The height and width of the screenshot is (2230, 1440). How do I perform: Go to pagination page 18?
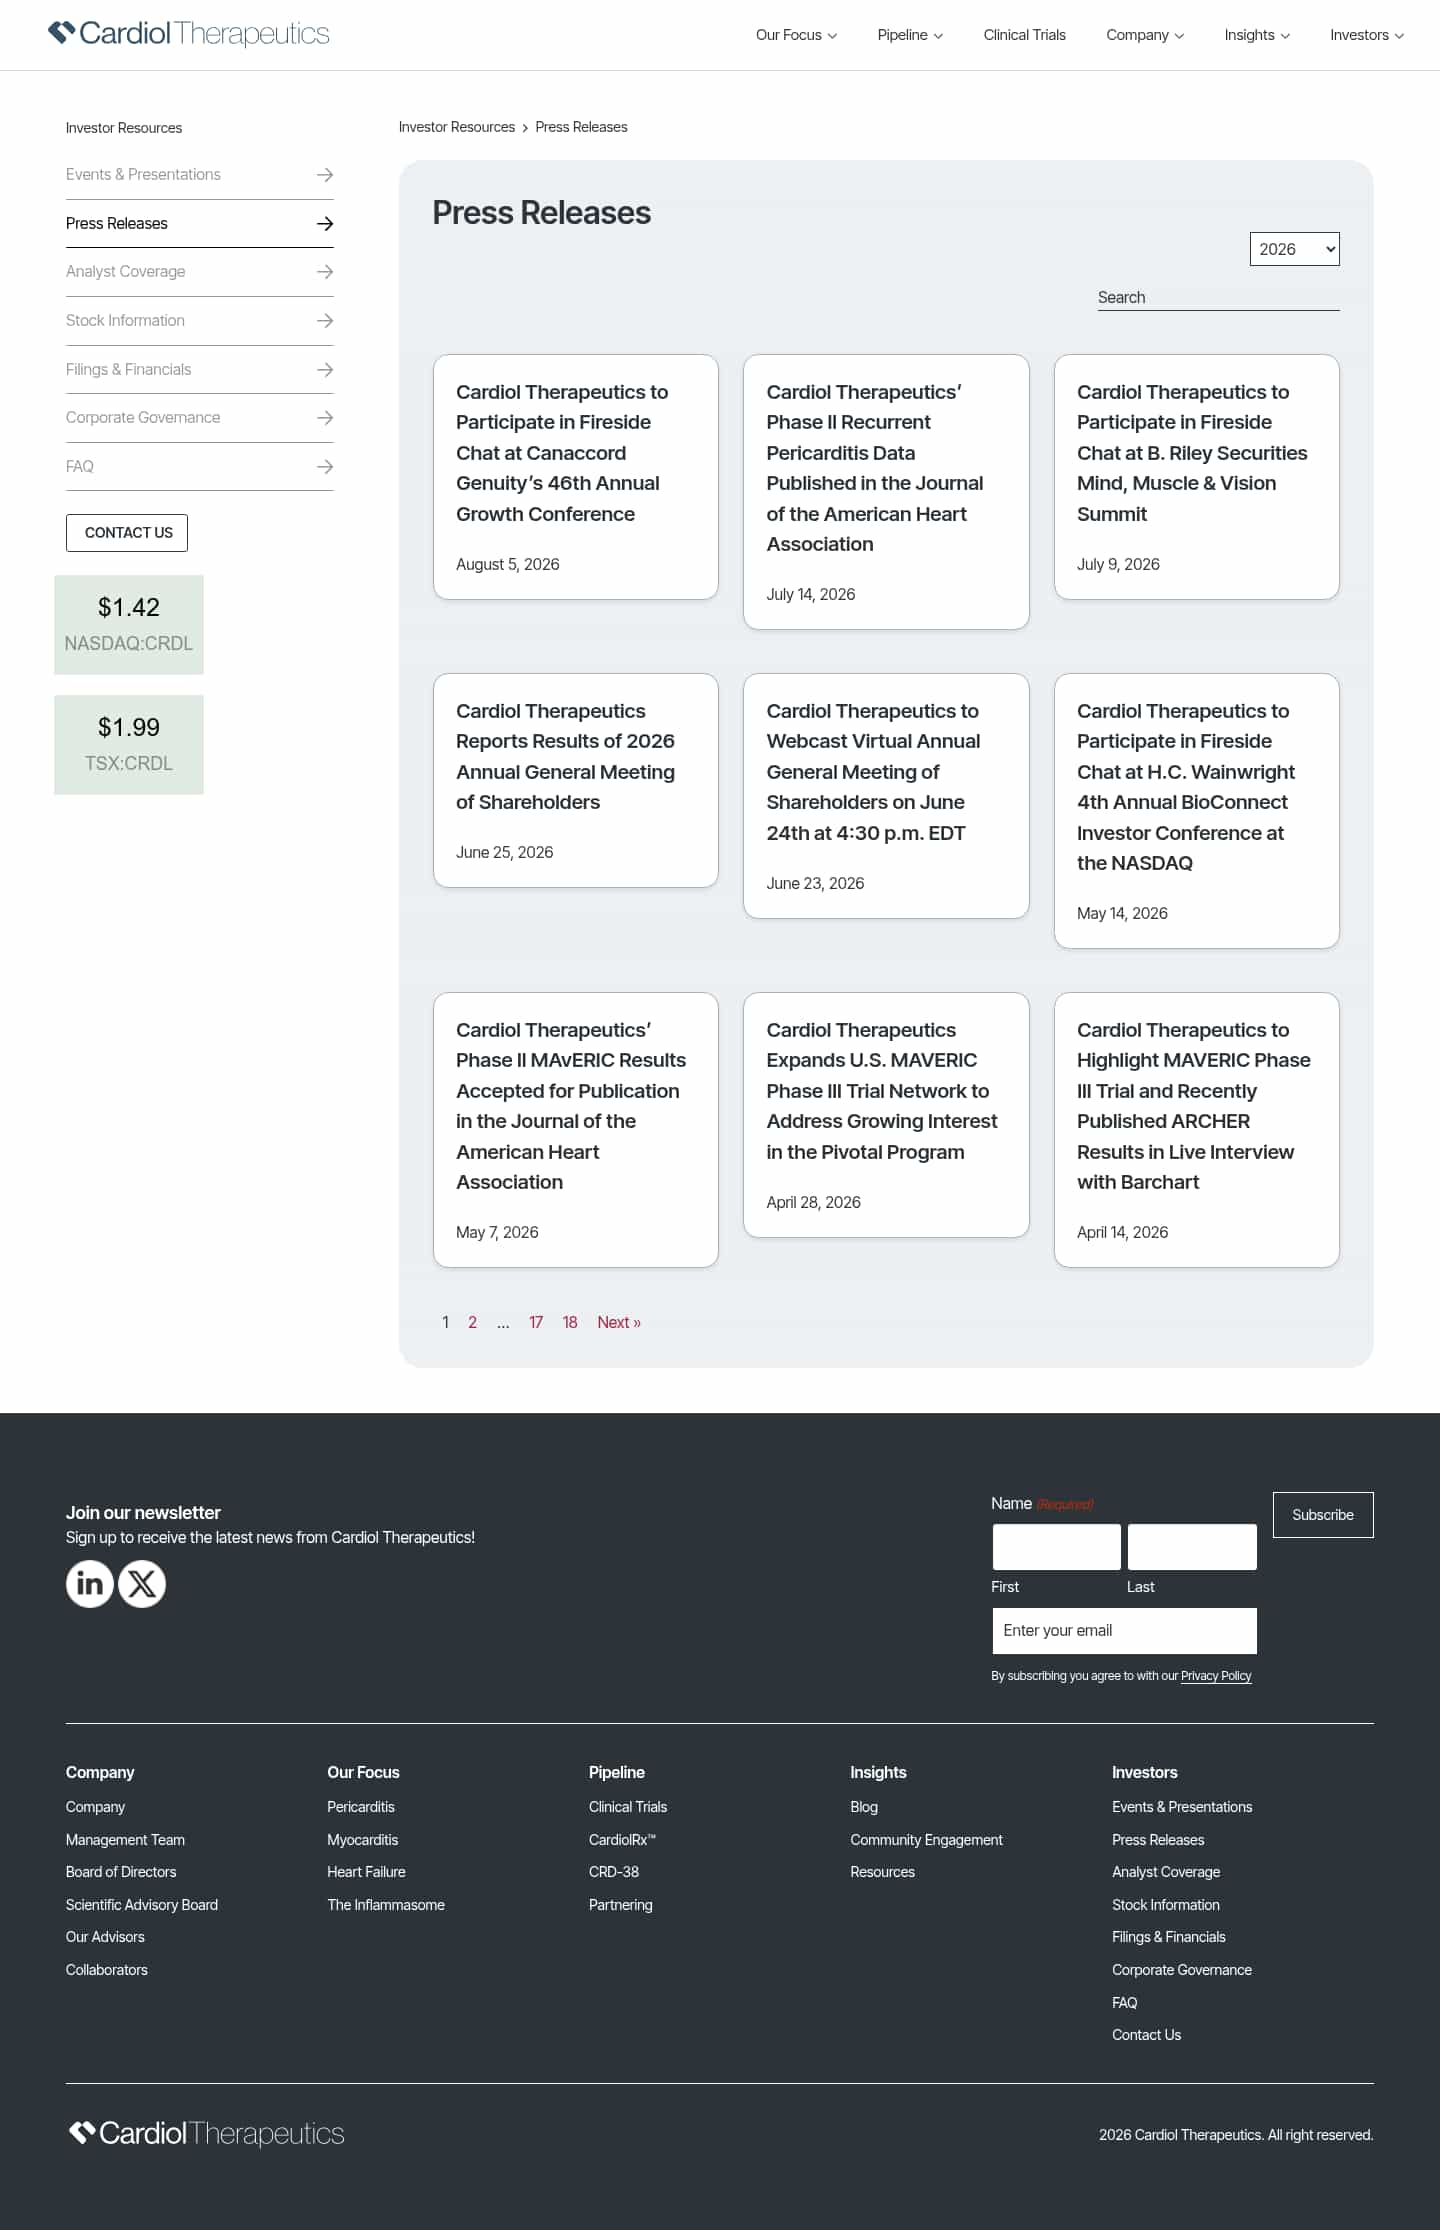570,1322
